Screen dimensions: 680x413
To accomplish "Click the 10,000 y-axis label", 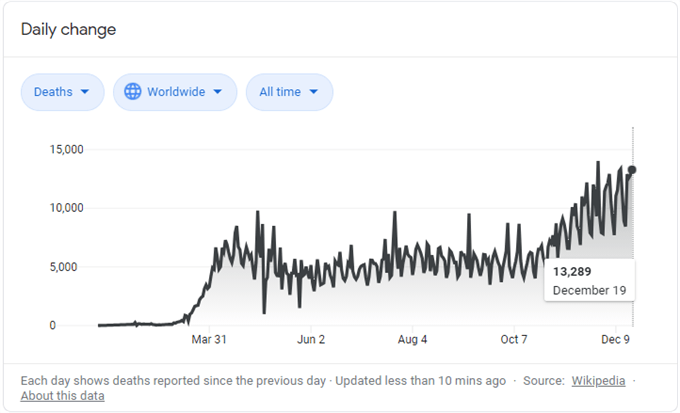I will [x=67, y=208].
